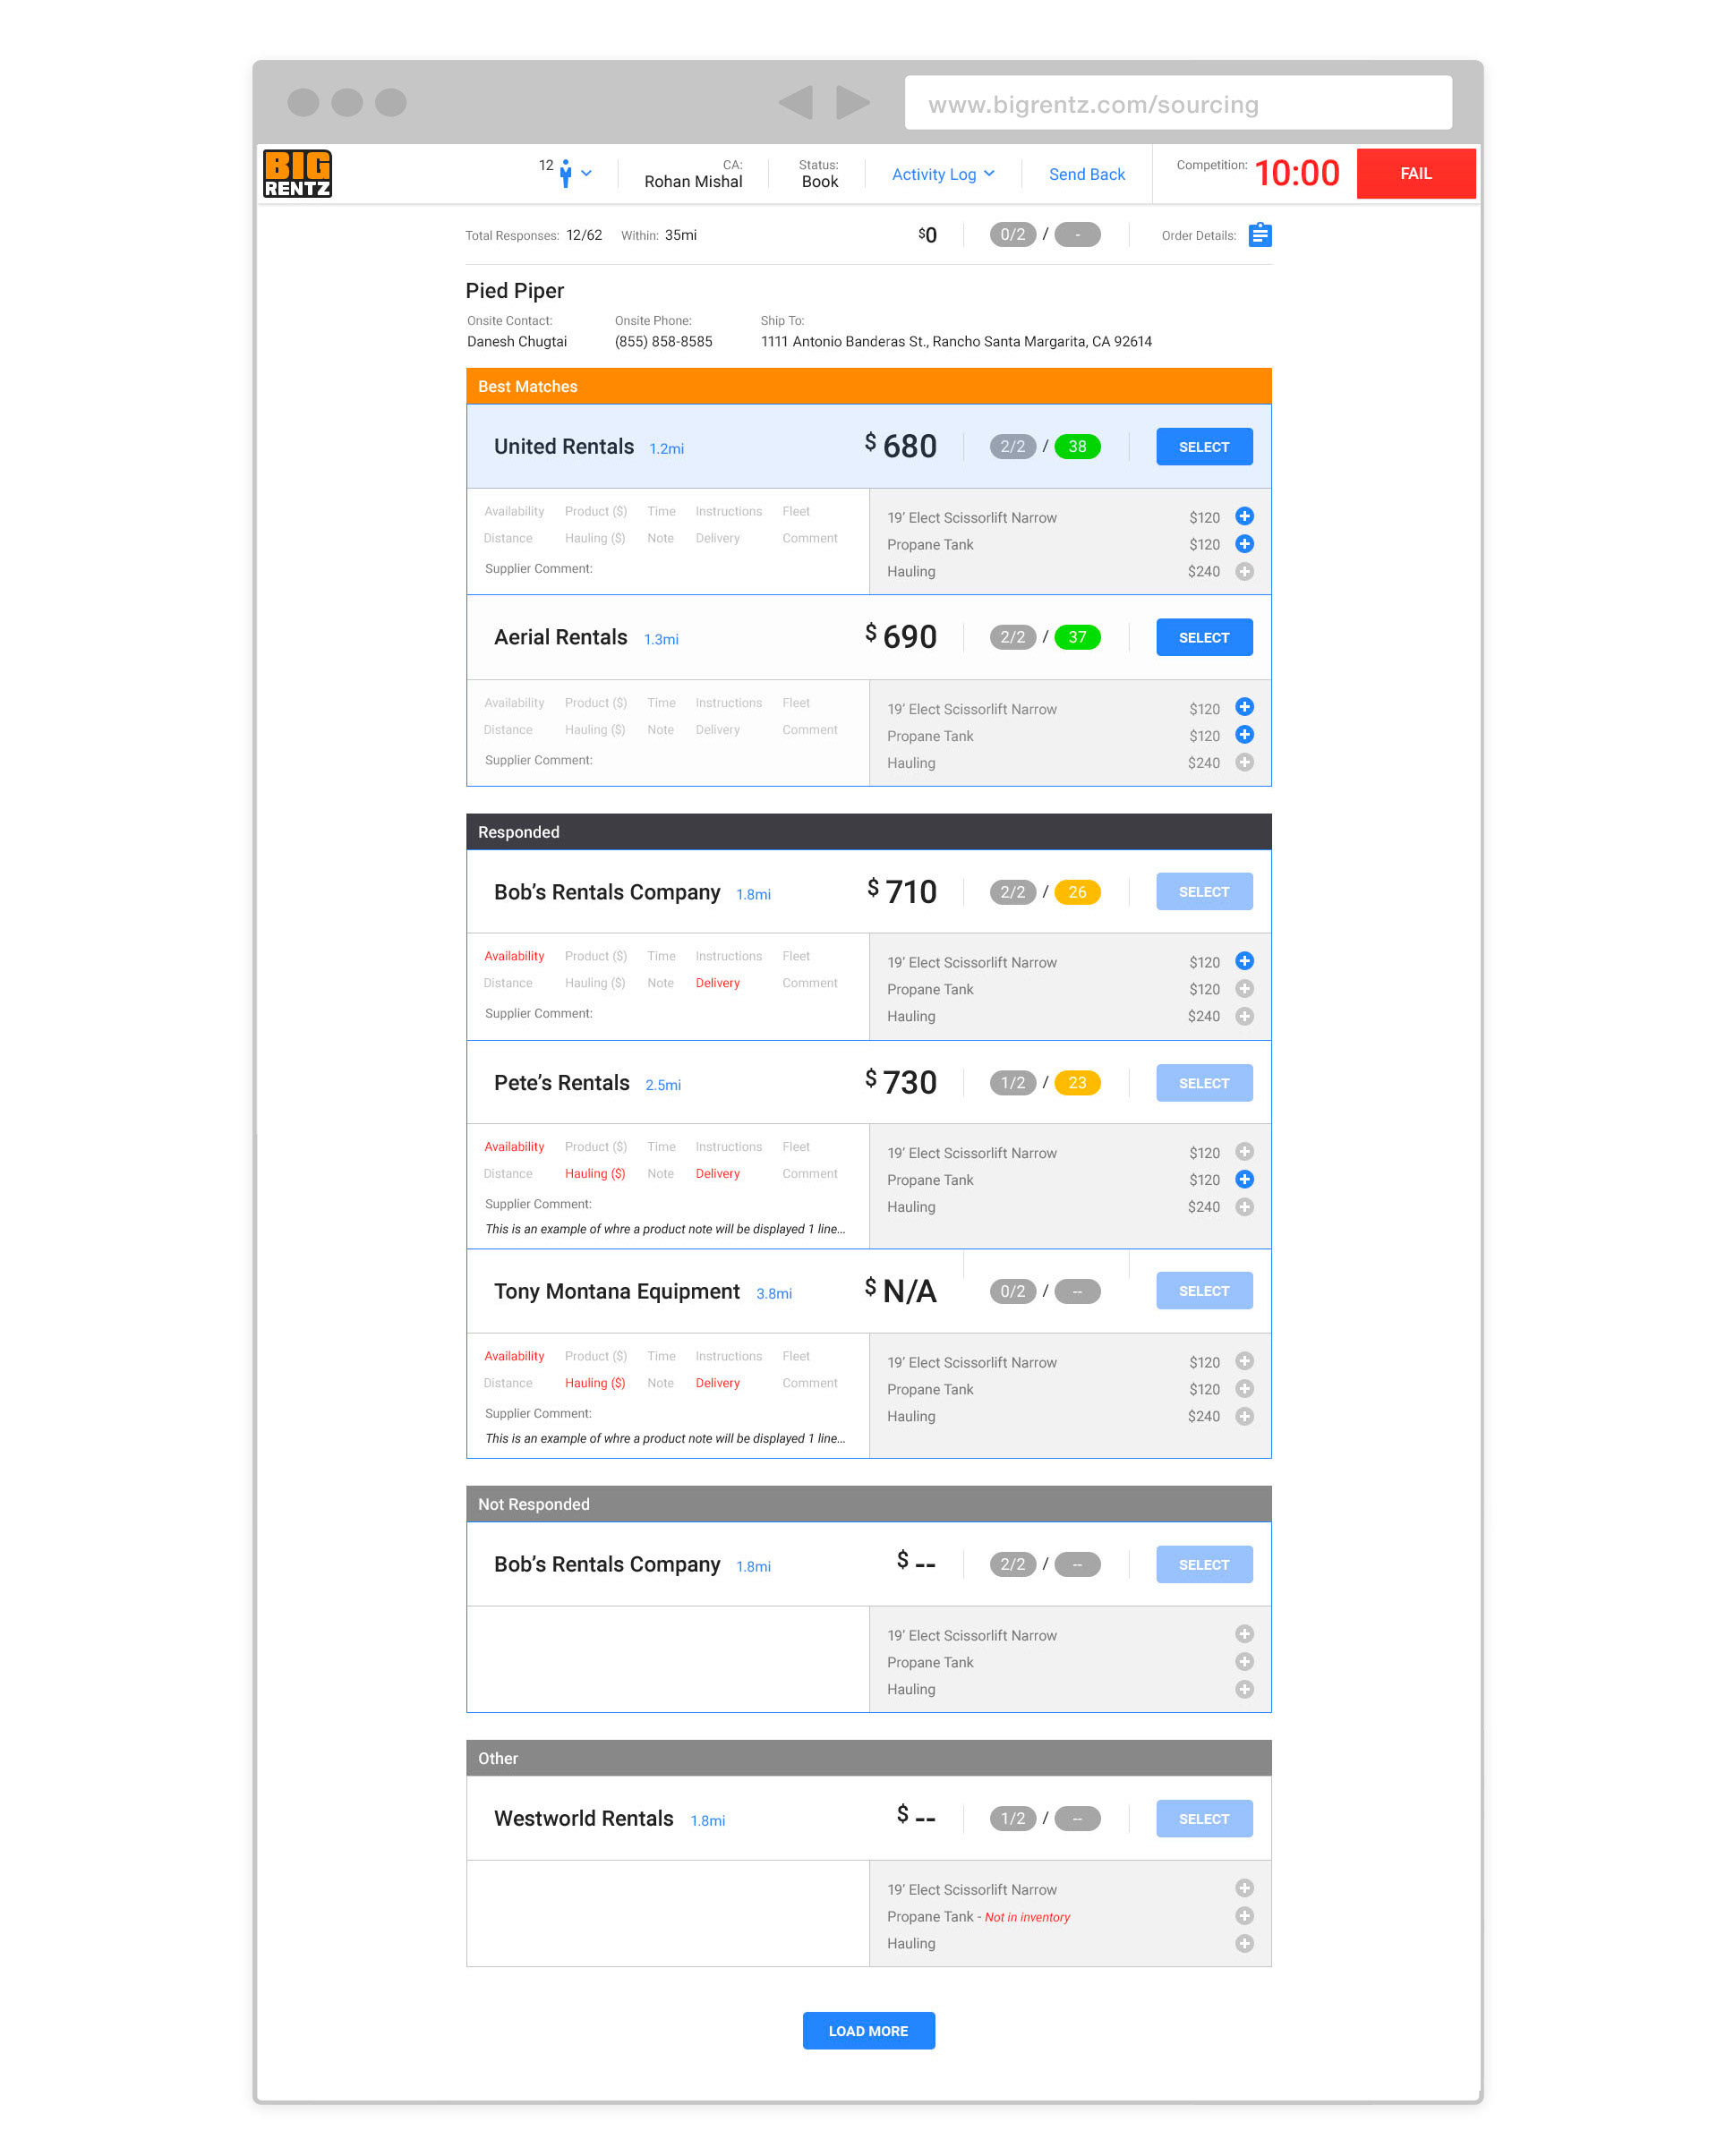This screenshot has height=2156, width=1717.
Task: Select Westworld Rentals supplier
Action: 1204,1819
